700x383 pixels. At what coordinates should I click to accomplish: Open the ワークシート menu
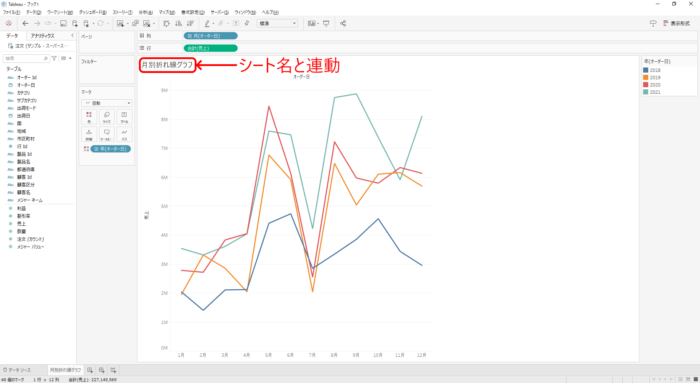pyautogui.click(x=60, y=12)
